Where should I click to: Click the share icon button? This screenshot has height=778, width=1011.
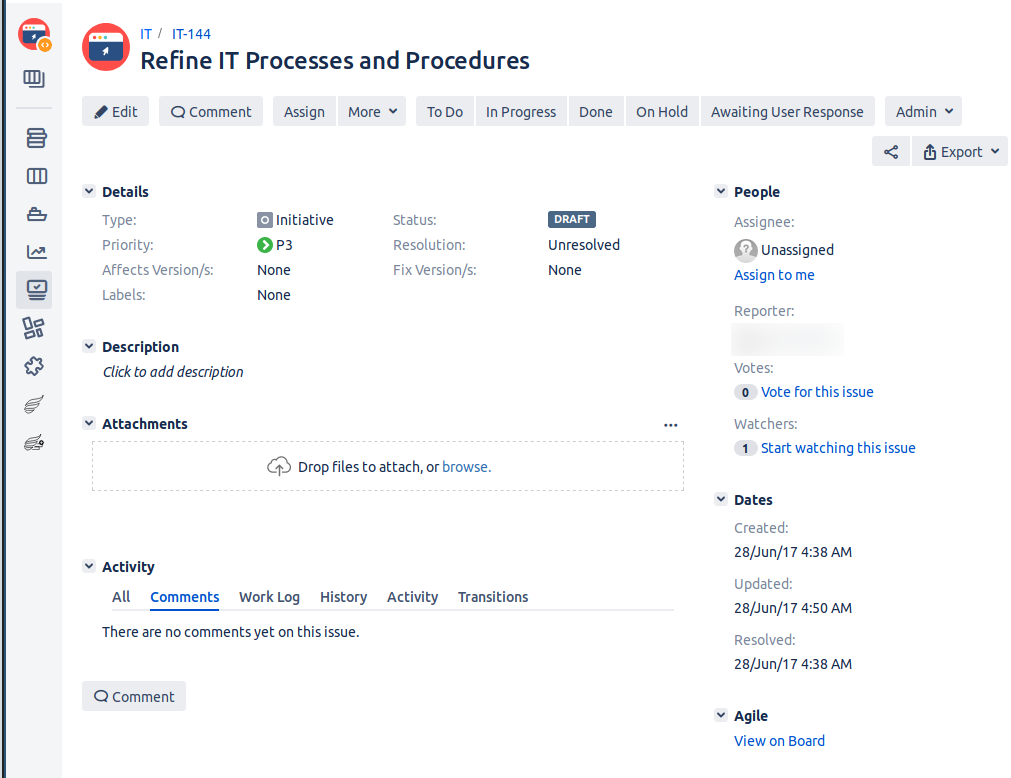(890, 152)
